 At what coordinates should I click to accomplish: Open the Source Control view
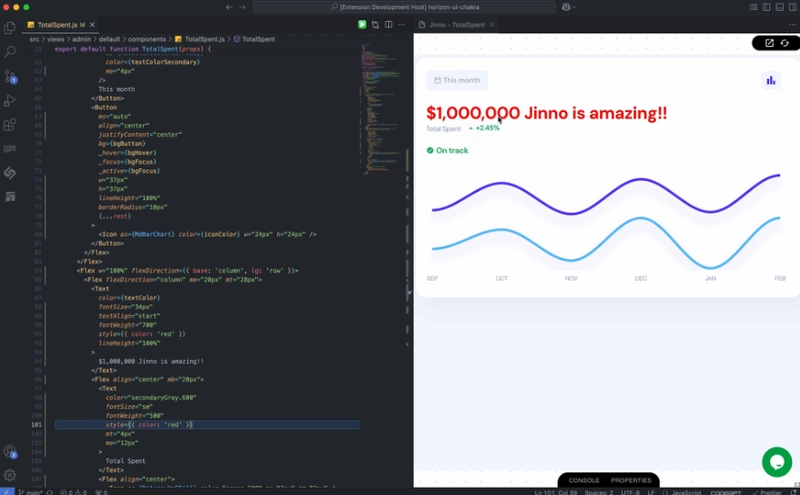[10, 77]
